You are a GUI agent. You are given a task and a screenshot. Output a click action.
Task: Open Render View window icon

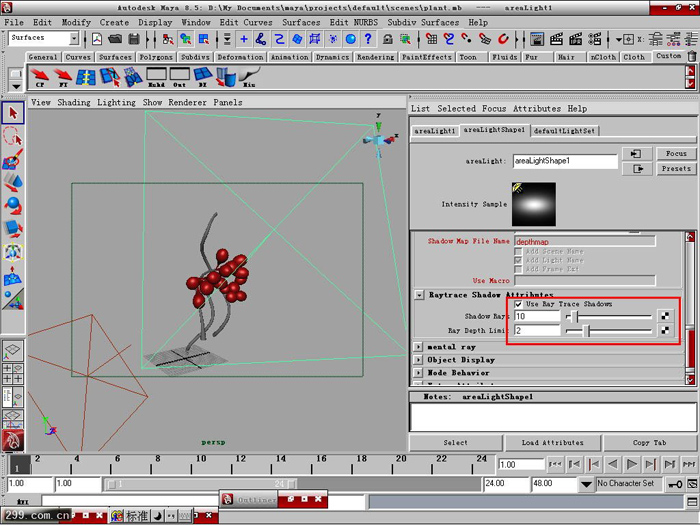[537, 39]
